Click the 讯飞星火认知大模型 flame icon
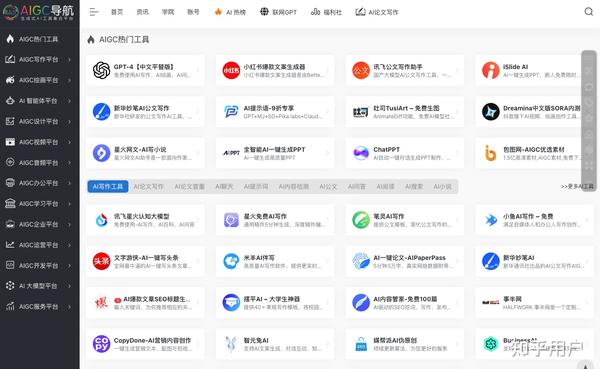Viewport: 600px width, 369px height. [x=101, y=220]
